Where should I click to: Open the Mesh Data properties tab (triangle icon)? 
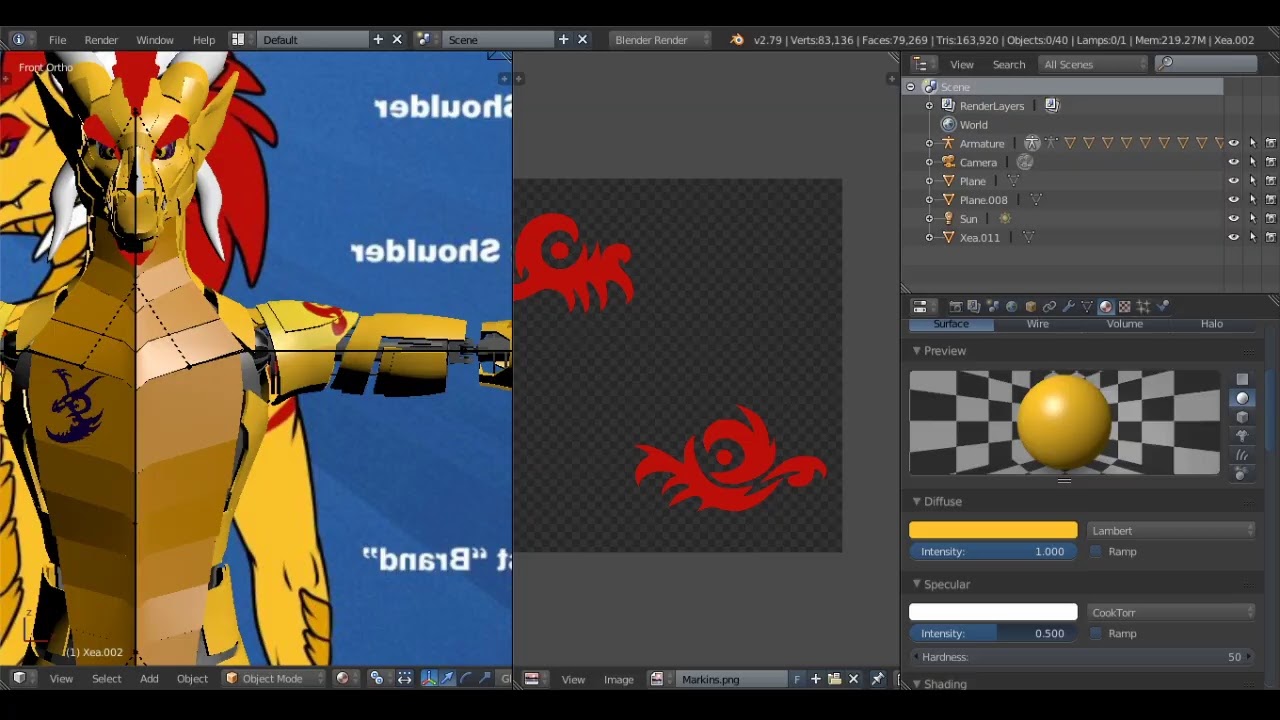(x=1087, y=306)
